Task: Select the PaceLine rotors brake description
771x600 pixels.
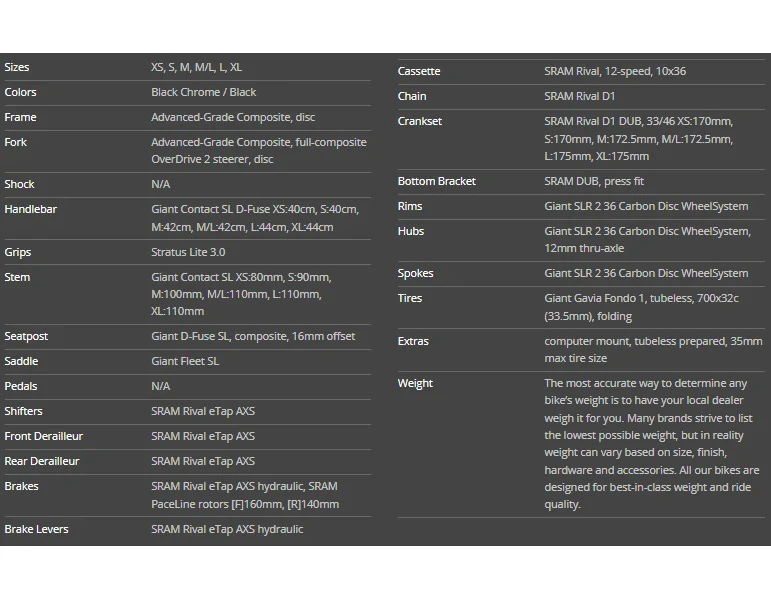Action: click(245, 495)
